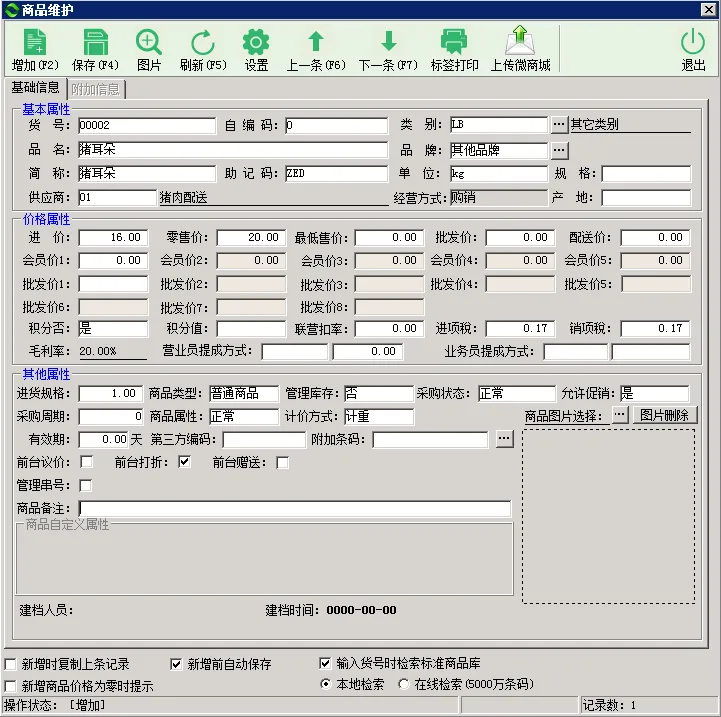Screen dimensions: 721x717
Task: Toggle the 前台赠送 checkbox
Action: pyautogui.click(x=282, y=462)
